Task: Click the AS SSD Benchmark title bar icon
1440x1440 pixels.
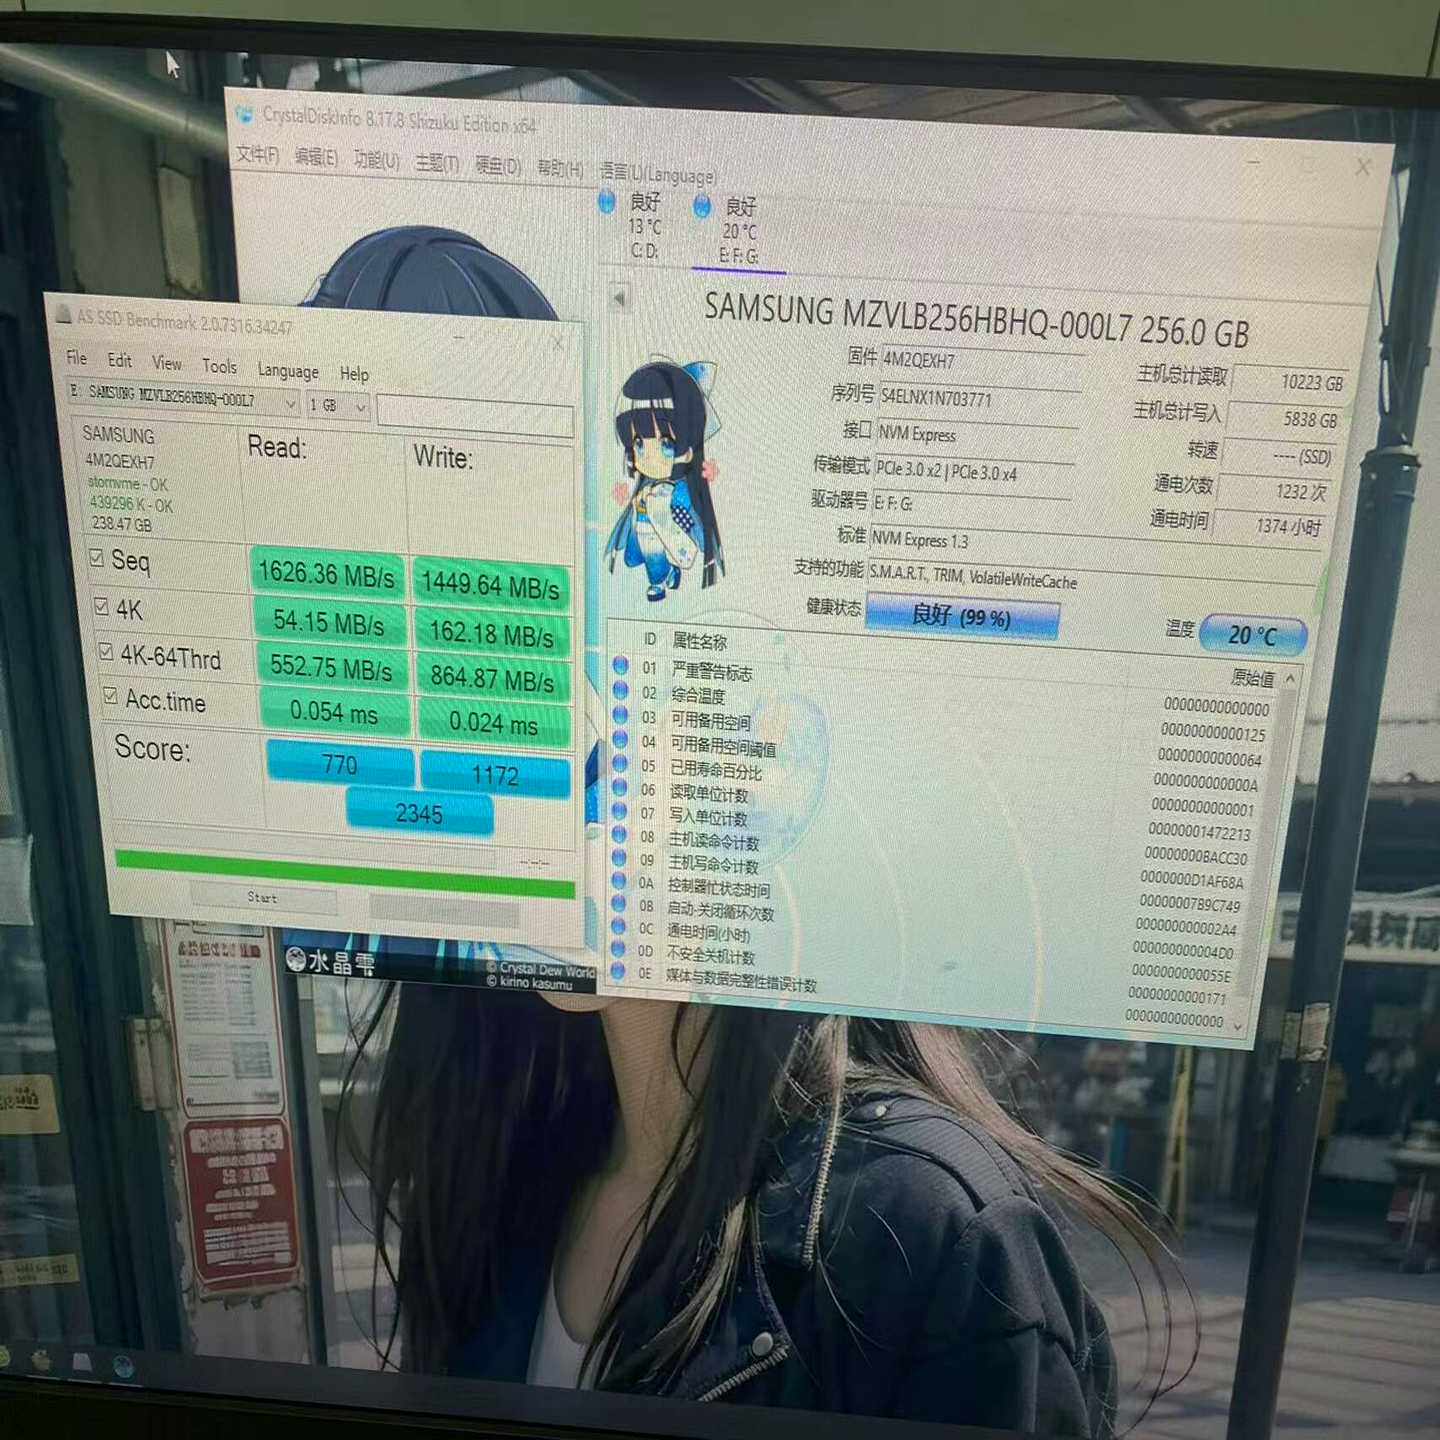Action: 64,315
